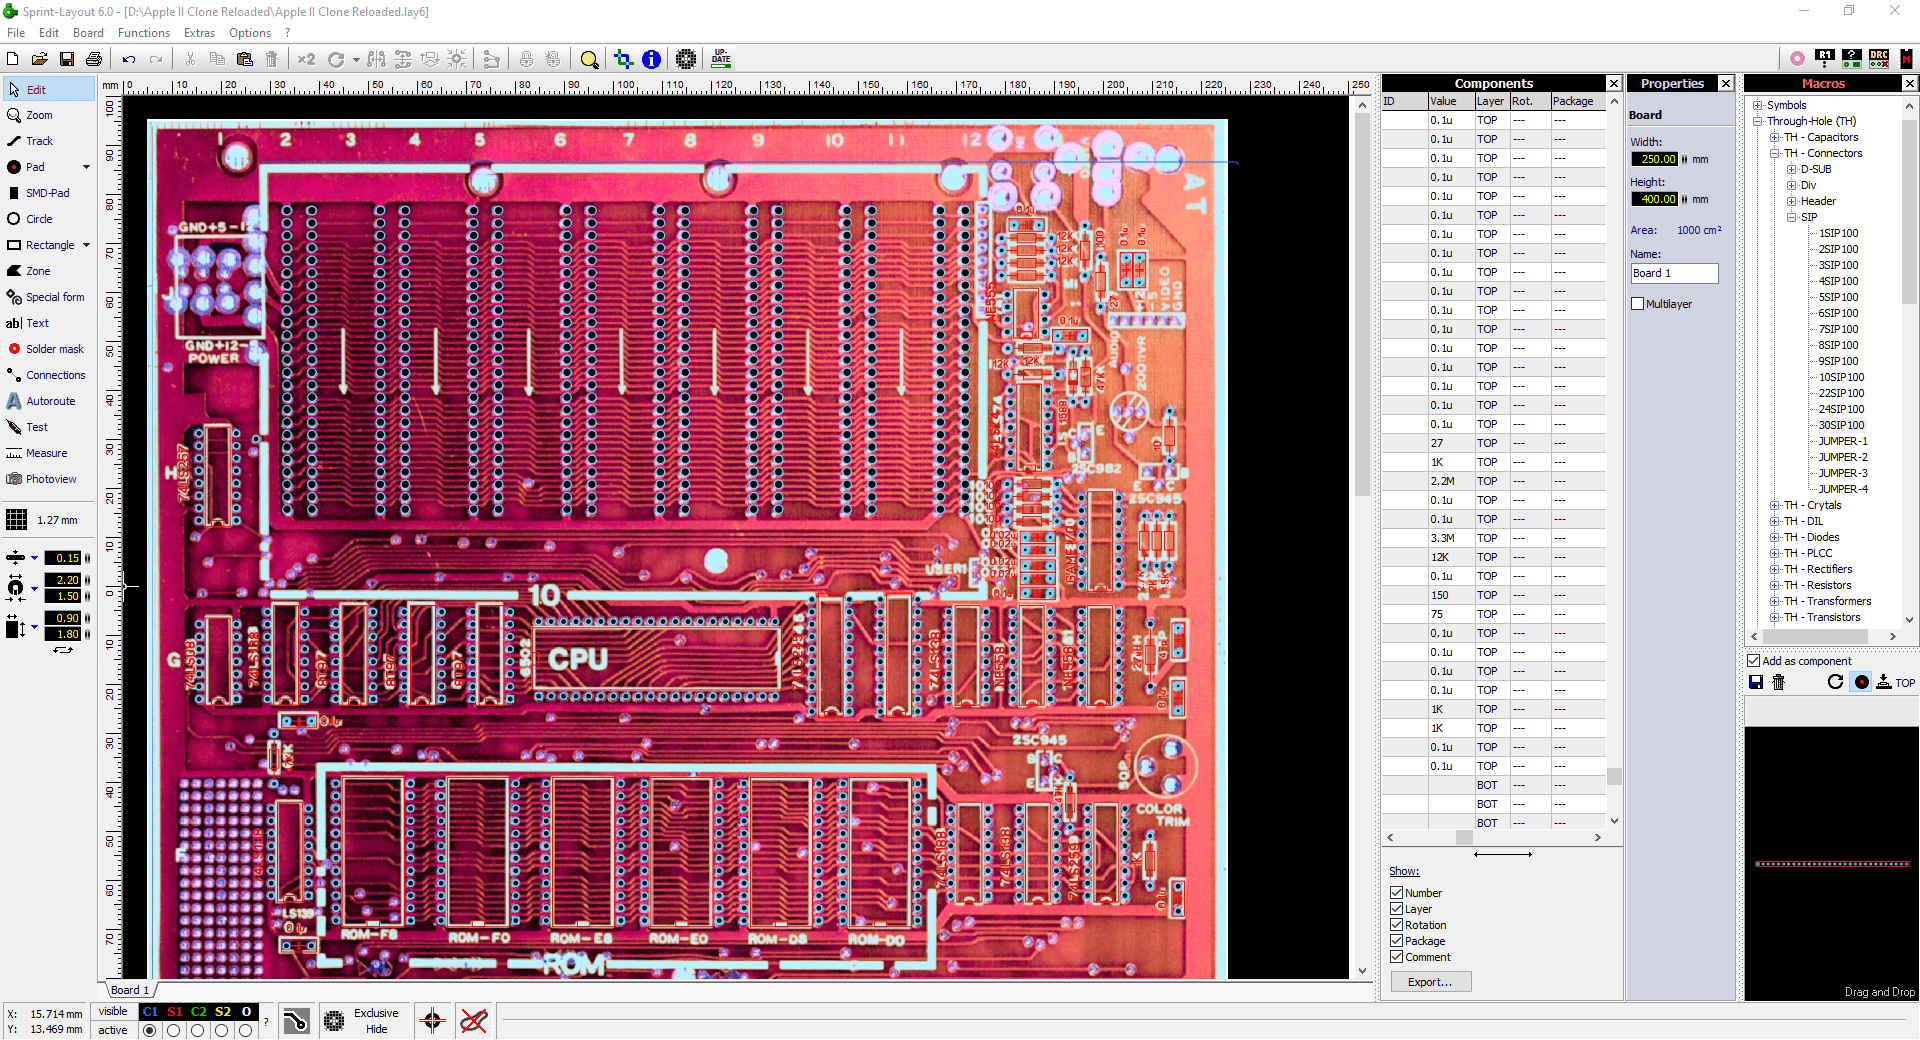Expand the TH - Capacitors node

point(1774,137)
